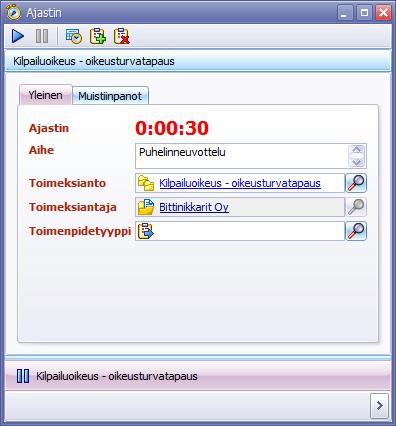Open the calendar clock toolbar icon
The width and height of the screenshot is (396, 426).
(x=74, y=36)
